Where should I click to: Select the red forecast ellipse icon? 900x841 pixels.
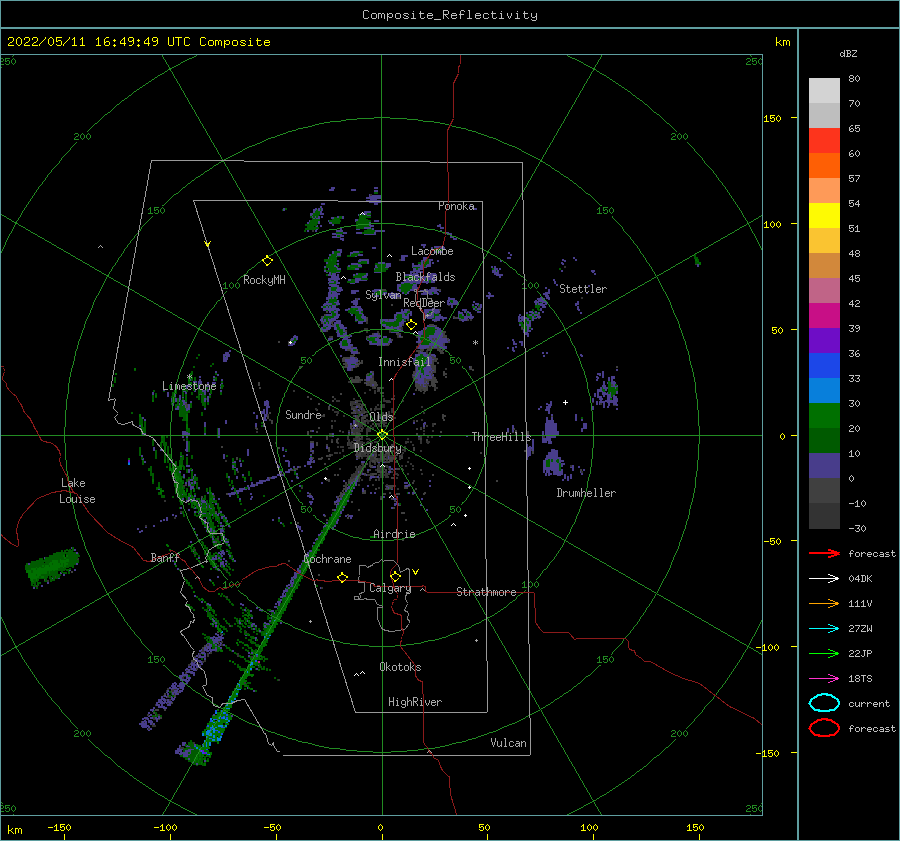(x=824, y=728)
